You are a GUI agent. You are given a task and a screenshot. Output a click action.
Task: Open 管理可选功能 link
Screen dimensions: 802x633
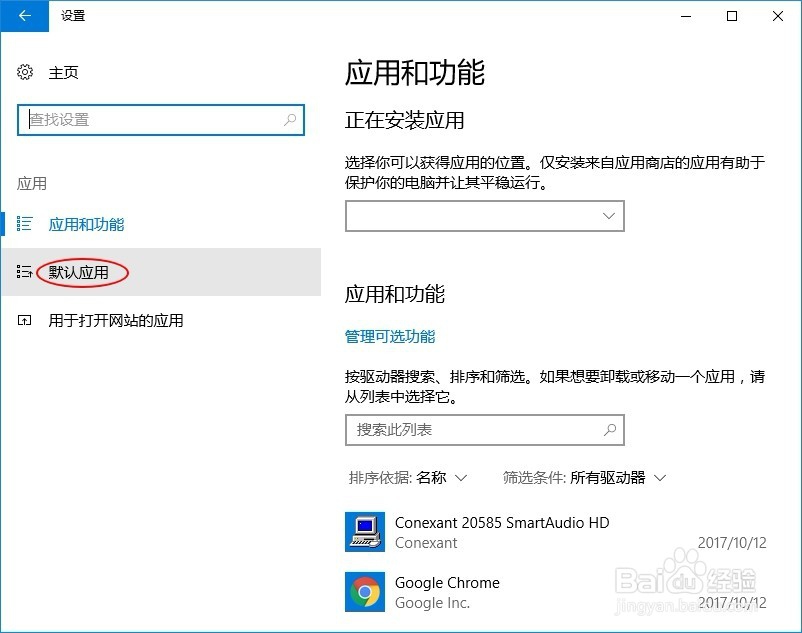(389, 337)
